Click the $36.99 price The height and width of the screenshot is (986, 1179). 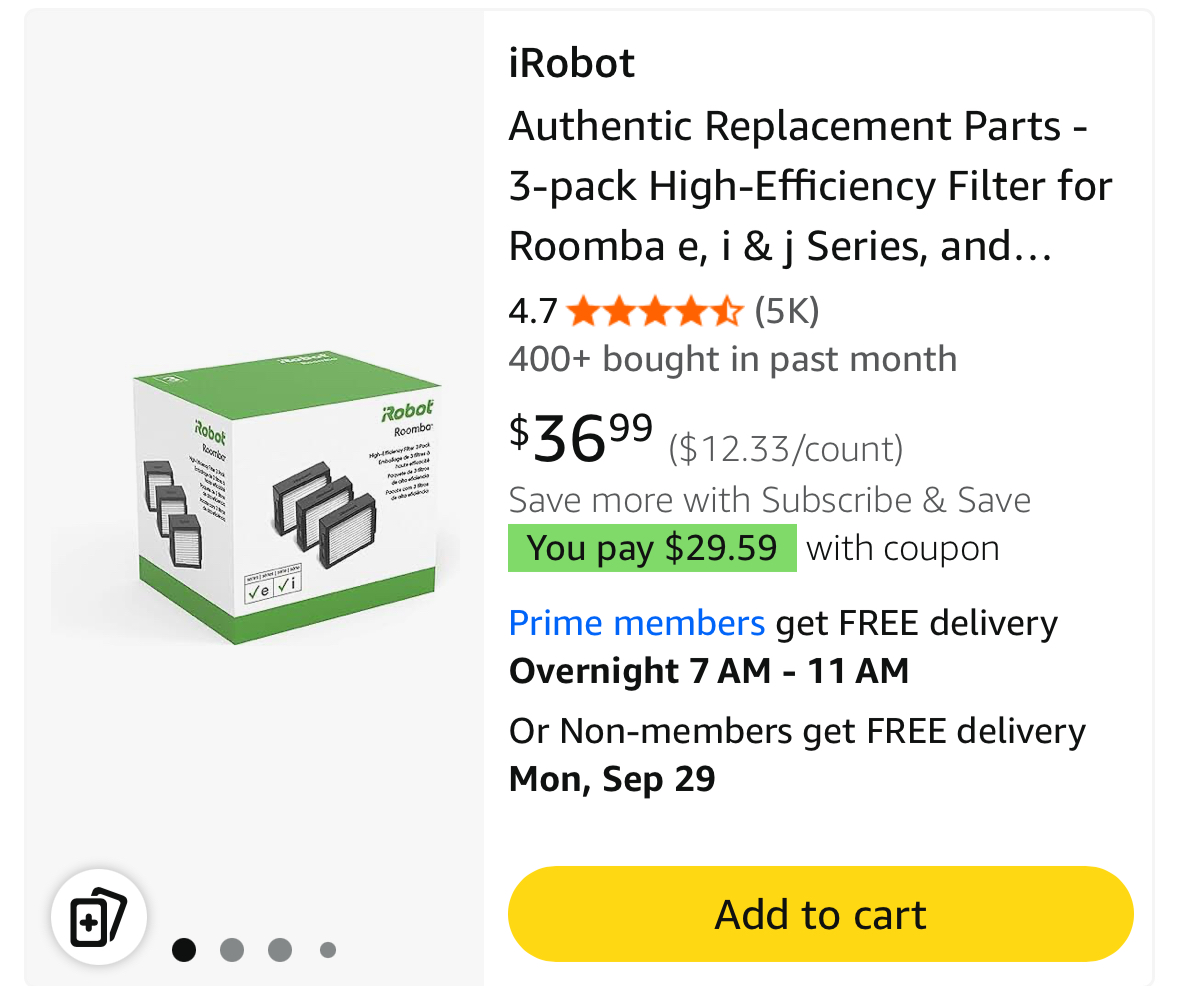[581, 437]
